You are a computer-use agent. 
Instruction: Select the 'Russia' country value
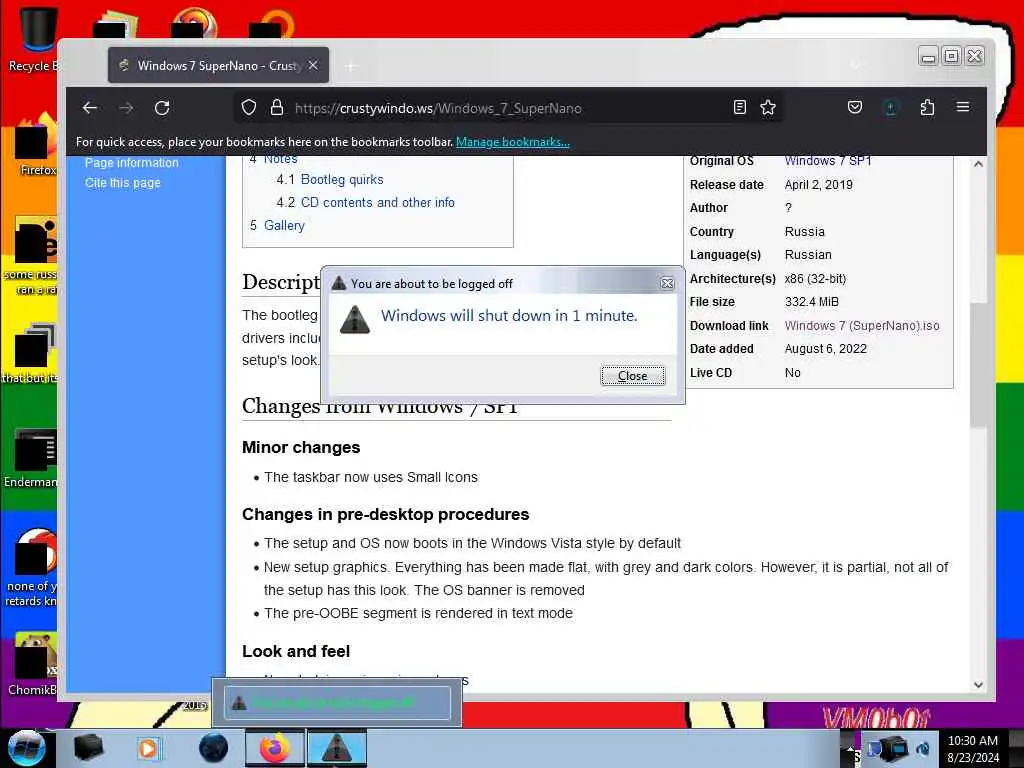[804, 232]
